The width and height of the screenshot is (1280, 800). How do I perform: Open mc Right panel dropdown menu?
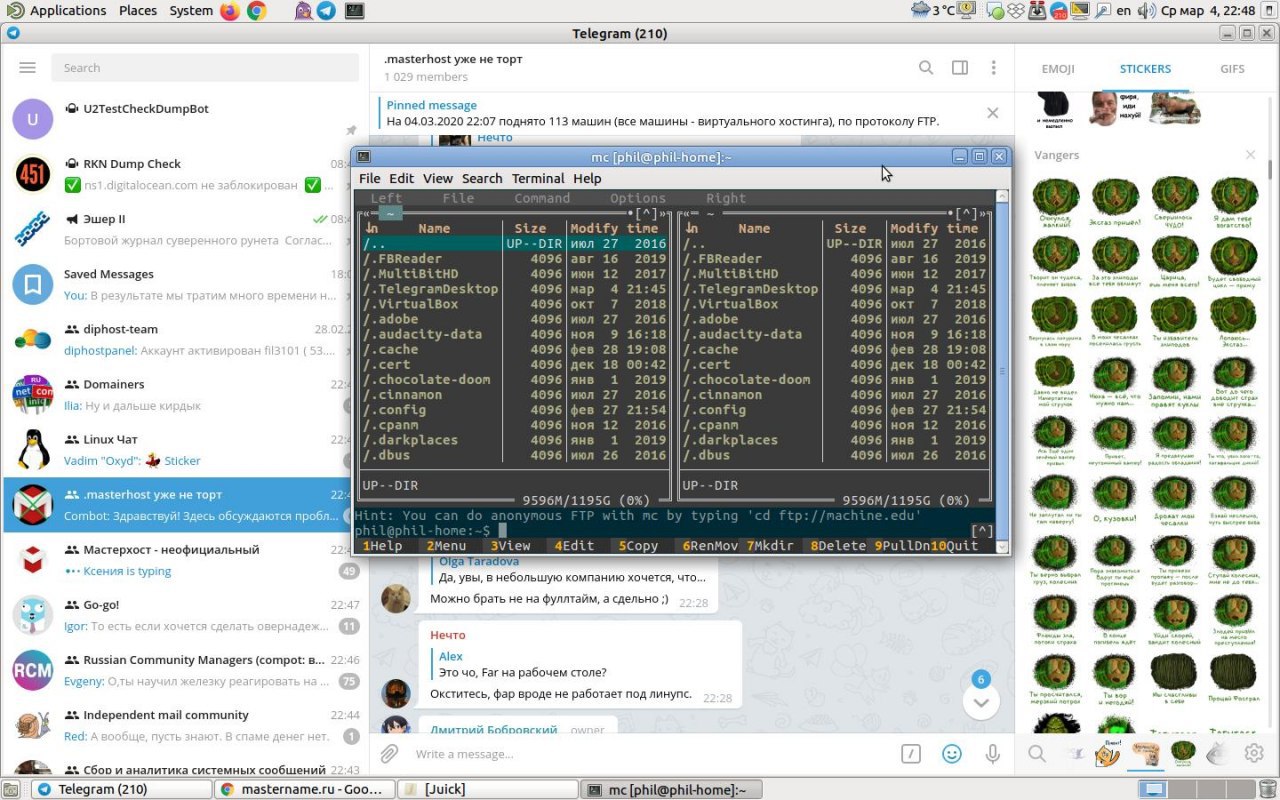(x=726, y=198)
